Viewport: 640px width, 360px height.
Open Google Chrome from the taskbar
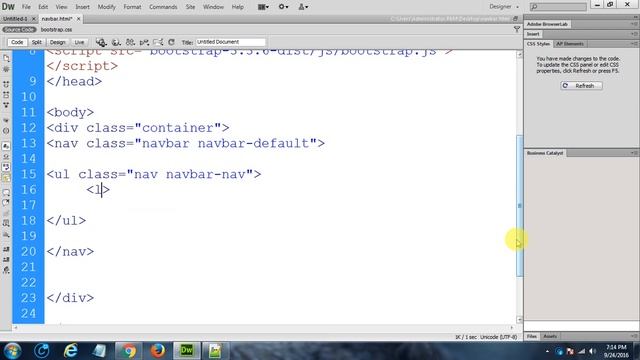click(128, 351)
